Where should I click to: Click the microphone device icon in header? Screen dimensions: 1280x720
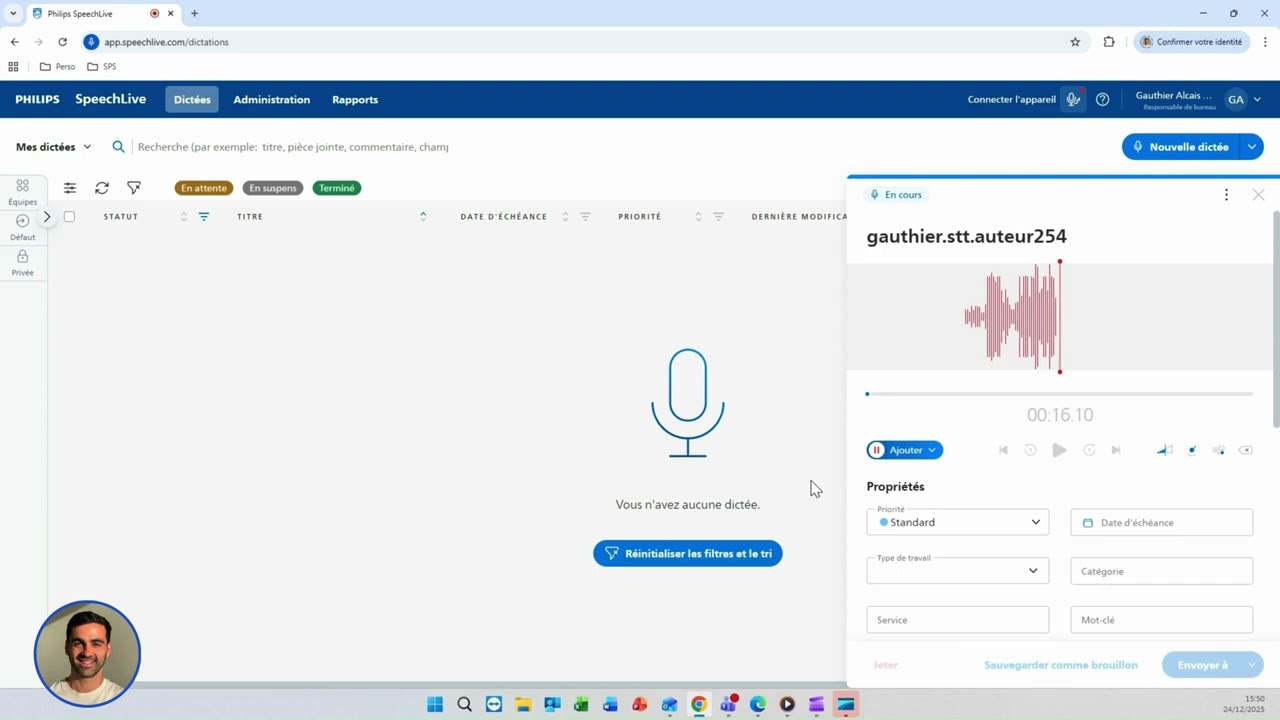(1073, 100)
